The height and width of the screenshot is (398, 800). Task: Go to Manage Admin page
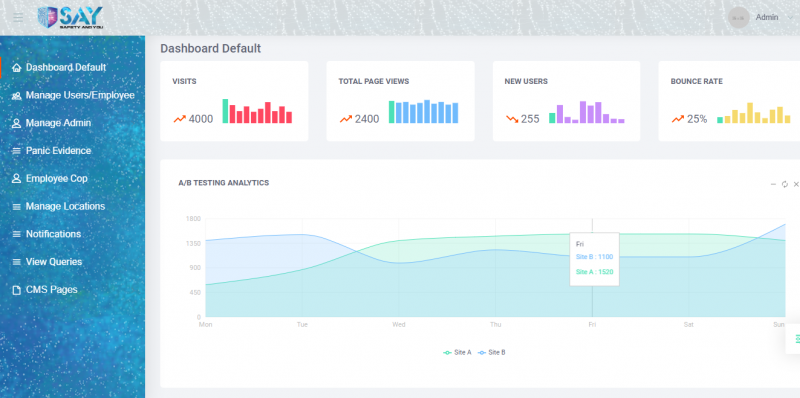[x=58, y=123]
